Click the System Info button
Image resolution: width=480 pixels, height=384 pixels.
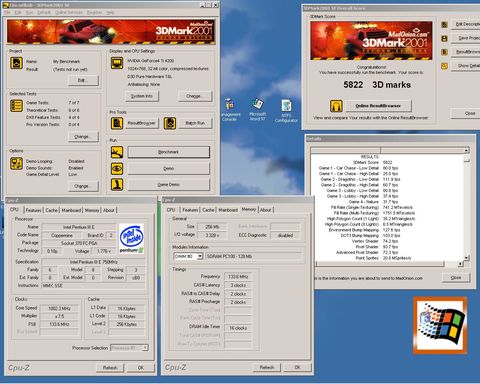[x=142, y=96]
